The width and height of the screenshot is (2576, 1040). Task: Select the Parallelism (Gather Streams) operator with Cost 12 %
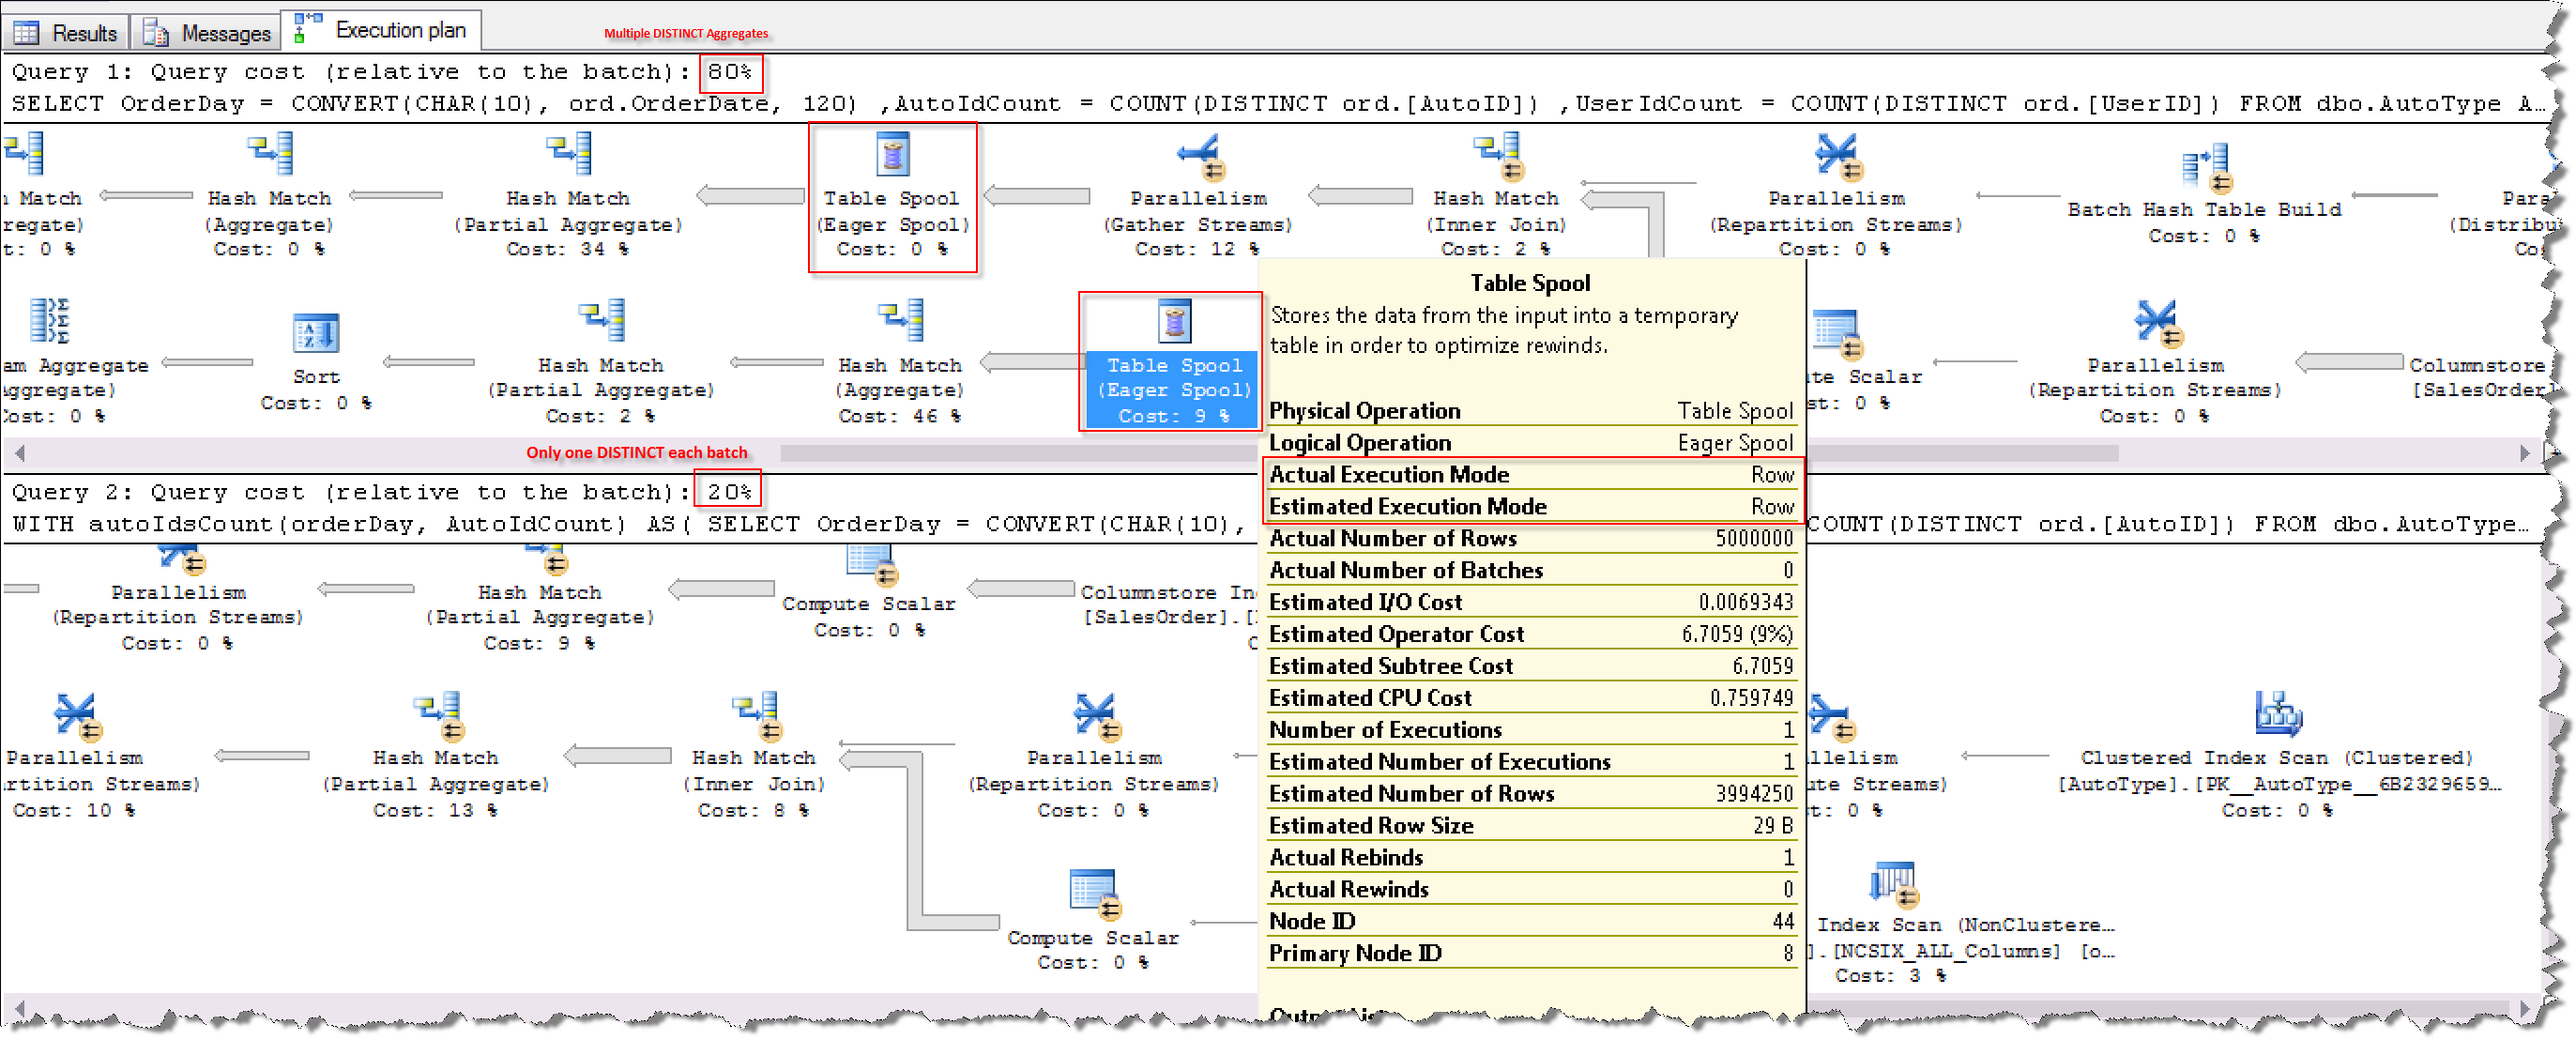(1197, 196)
